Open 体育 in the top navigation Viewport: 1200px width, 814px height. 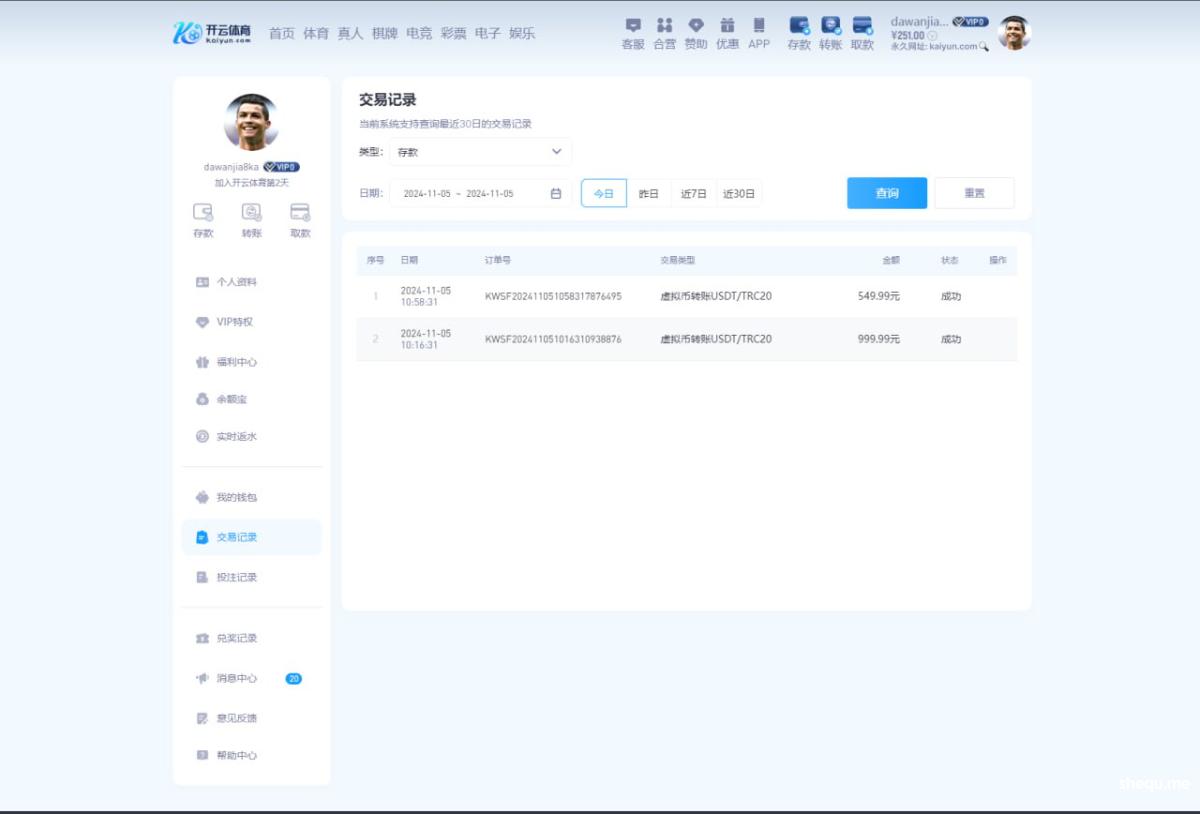(316, 33)
